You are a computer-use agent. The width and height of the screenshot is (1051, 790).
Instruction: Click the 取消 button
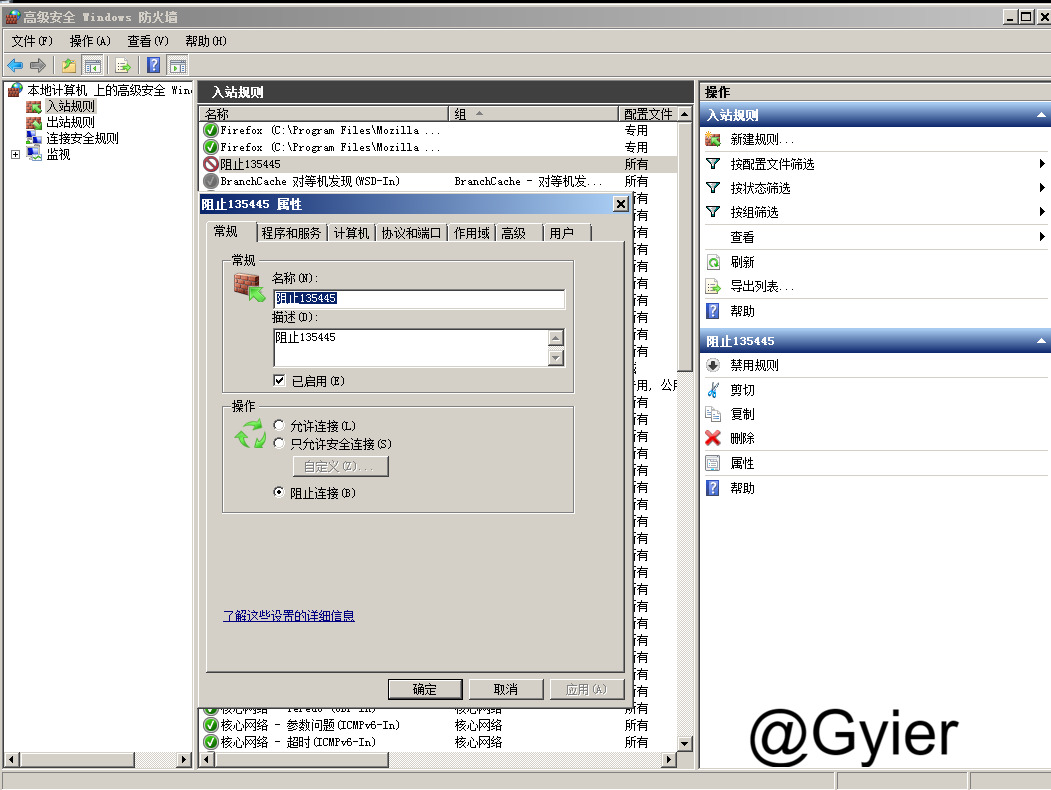click(505, 689)
